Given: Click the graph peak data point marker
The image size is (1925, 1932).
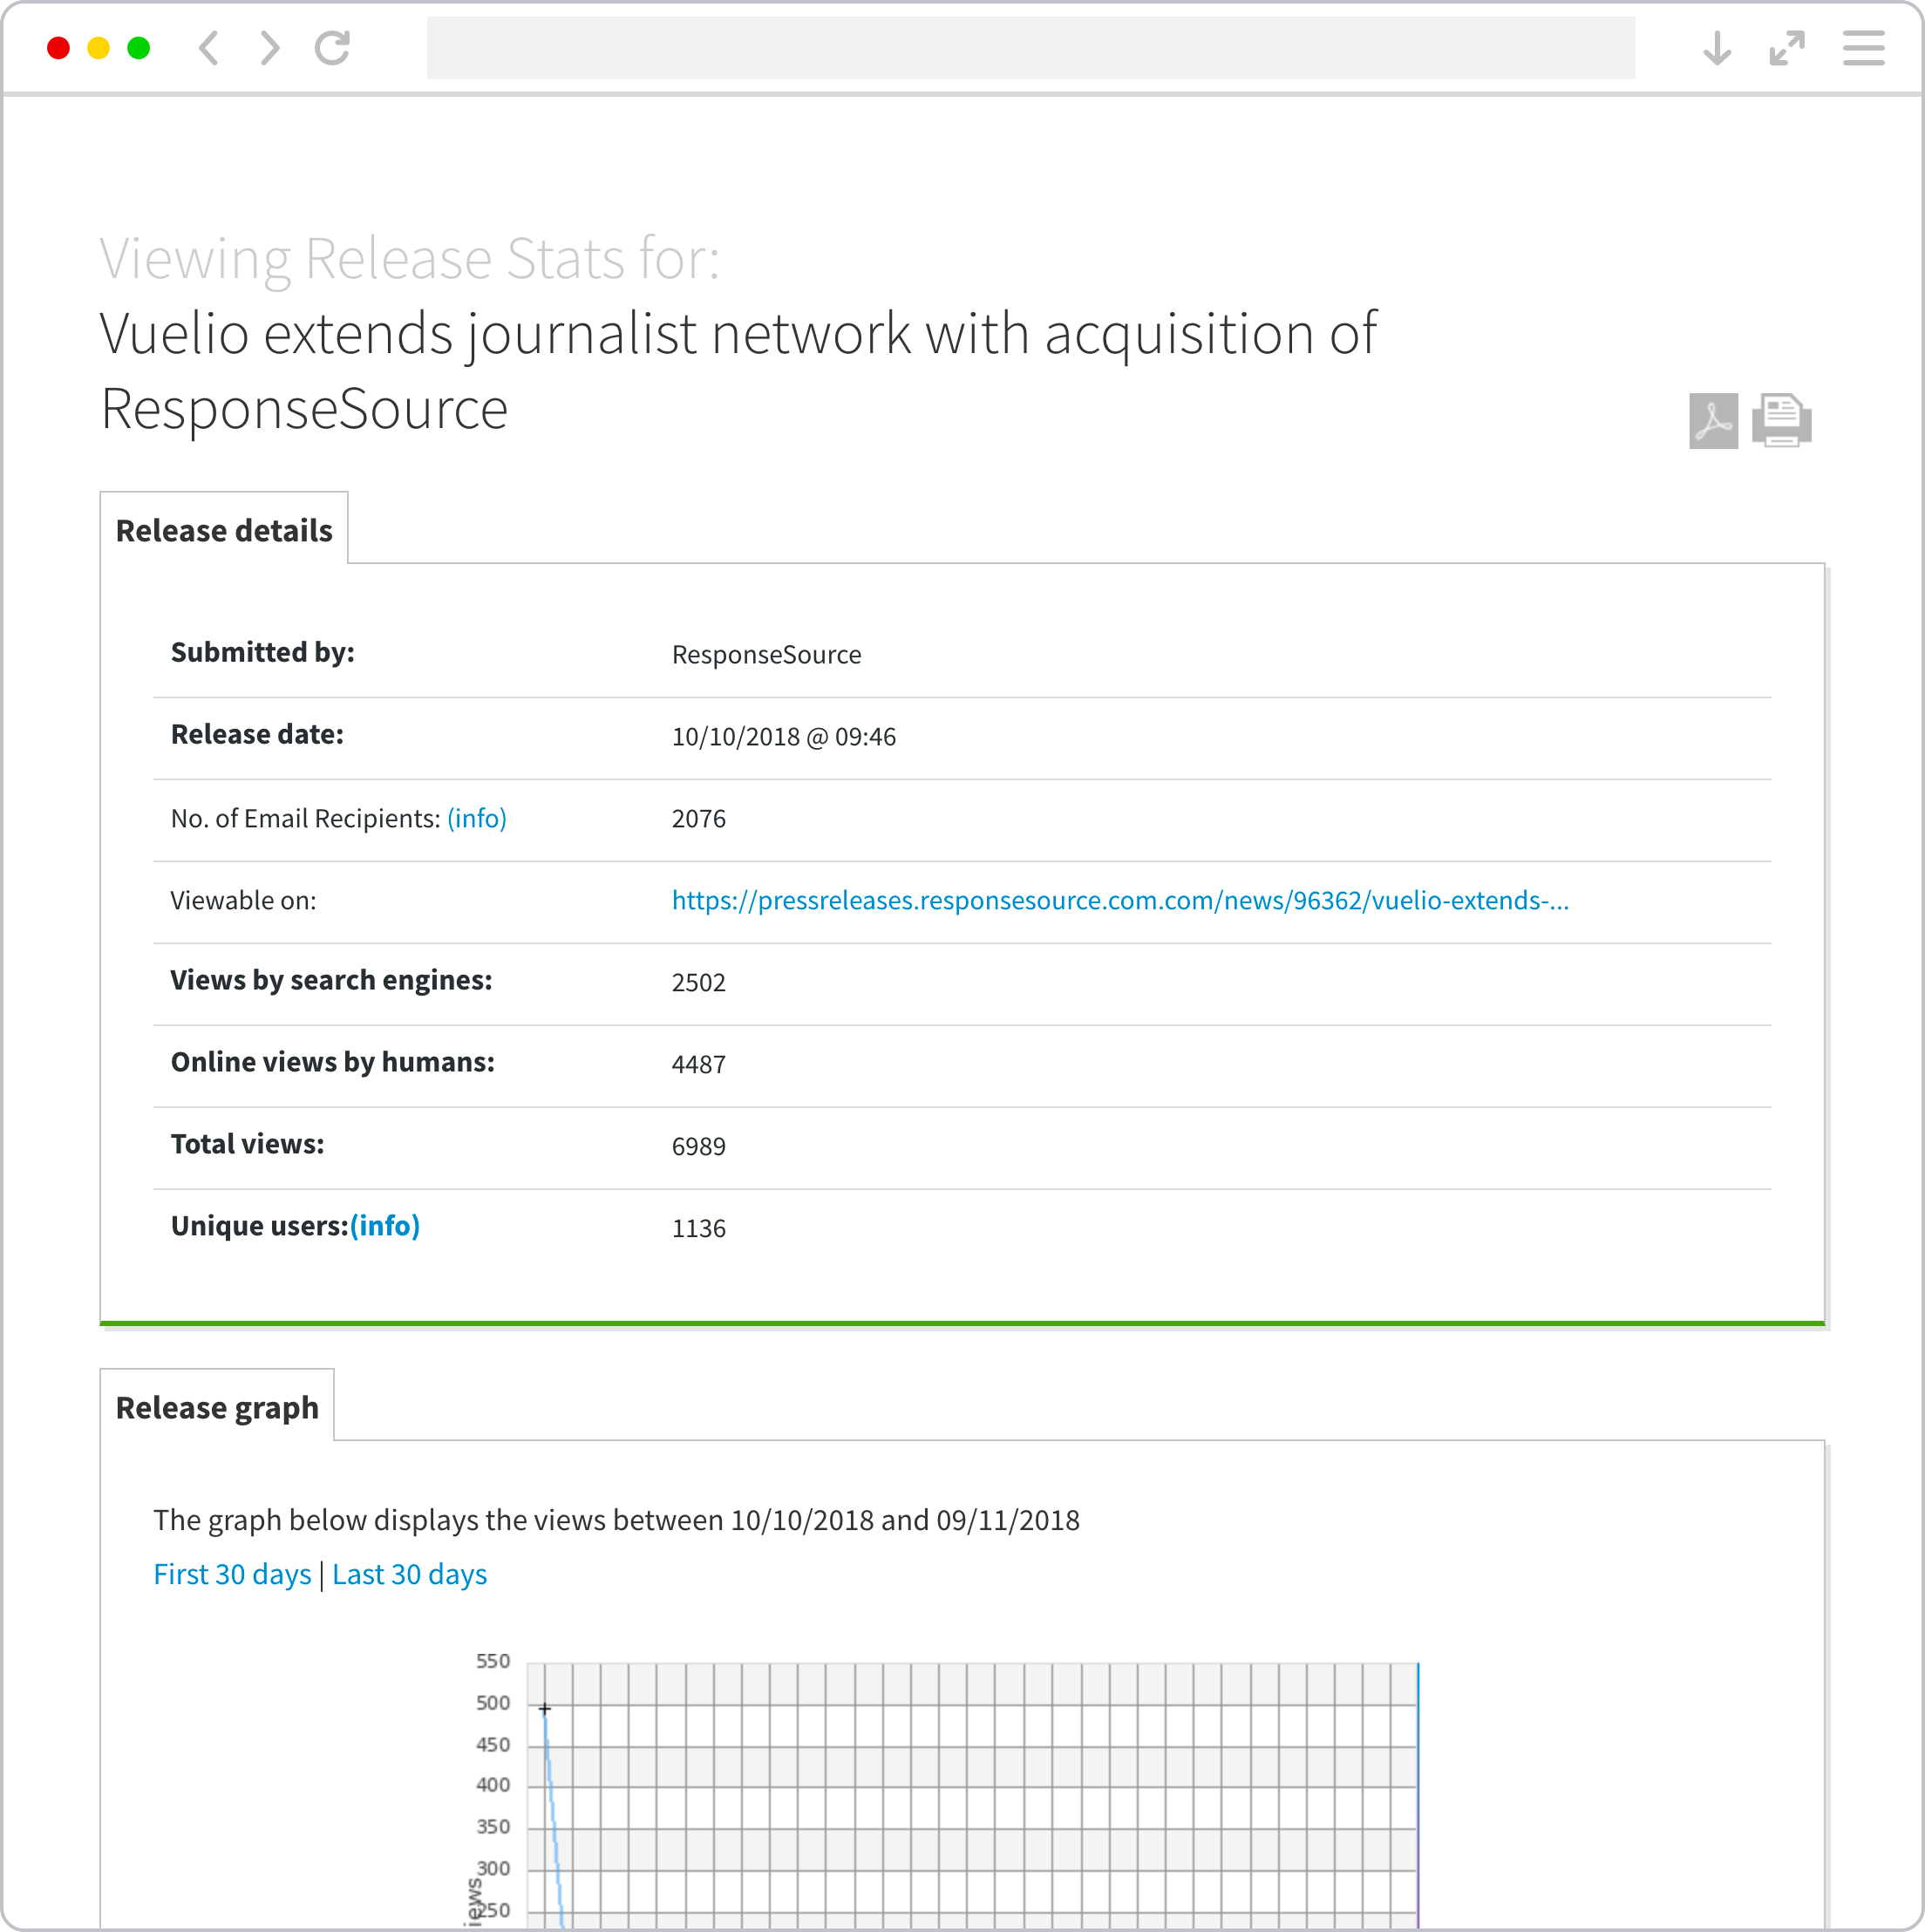Looking at the screenshot, I should (545, 1708).
